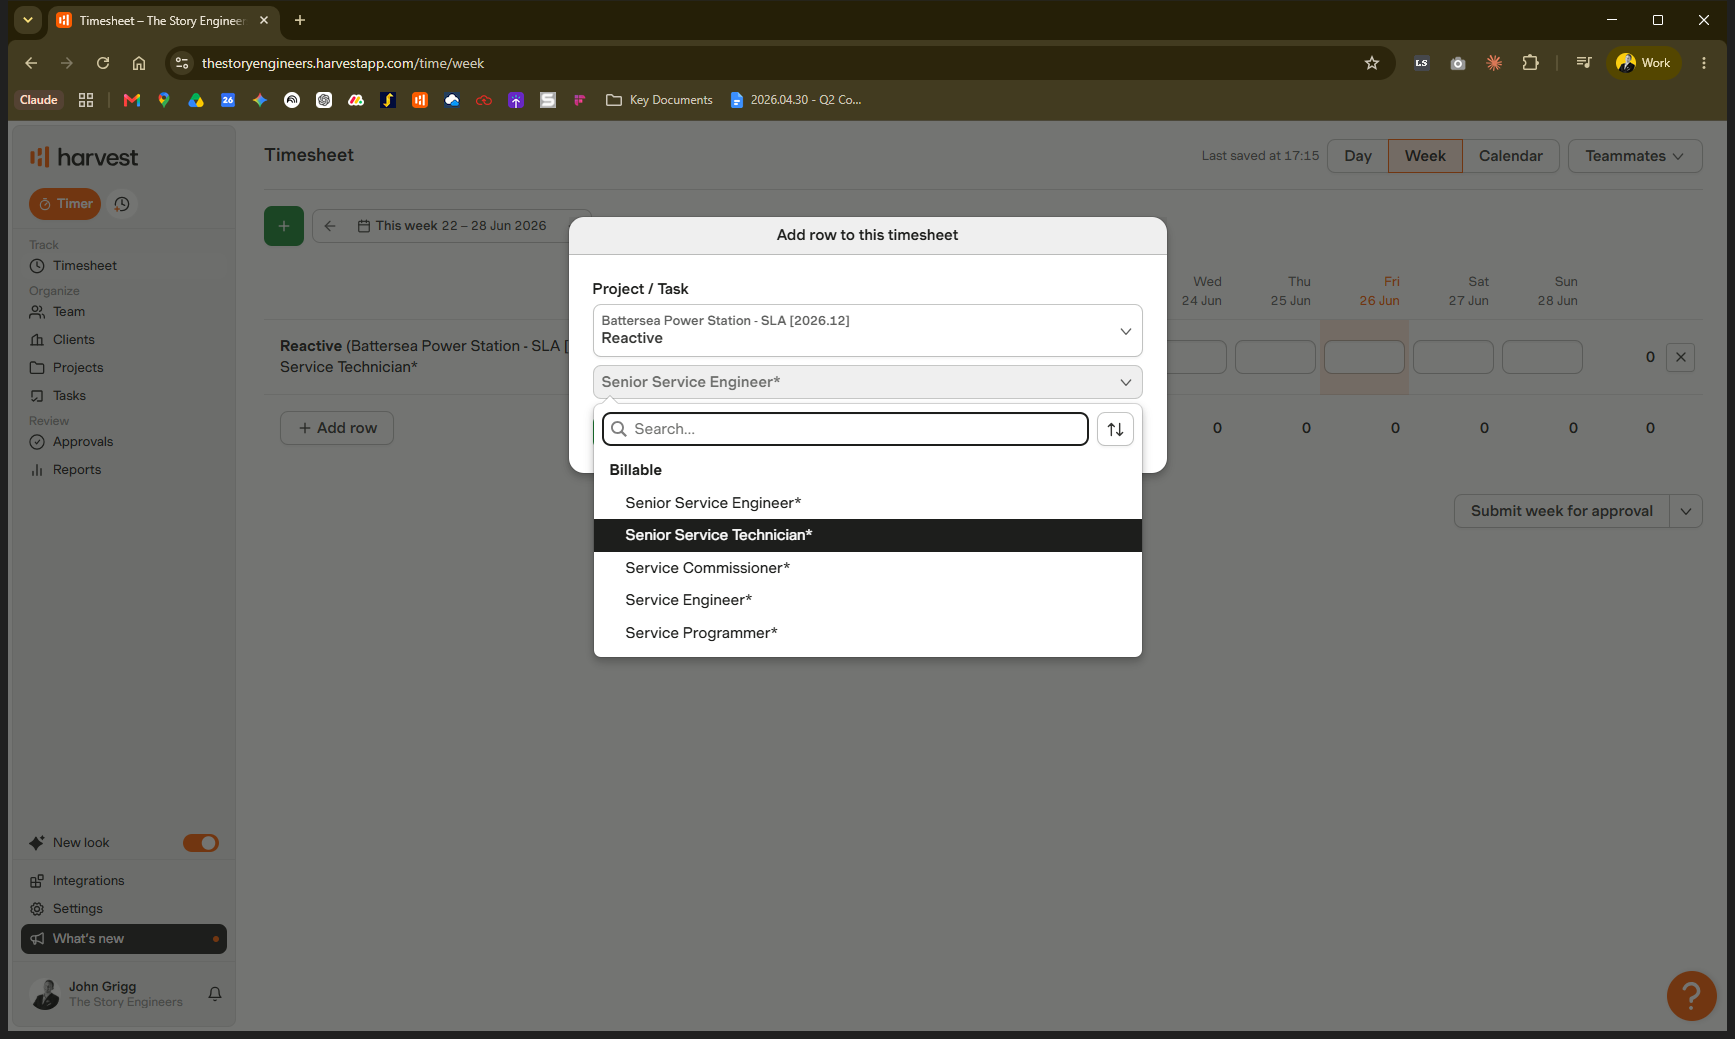Reload the page
Screen dimensions: 1735x1039
[103, 63]
